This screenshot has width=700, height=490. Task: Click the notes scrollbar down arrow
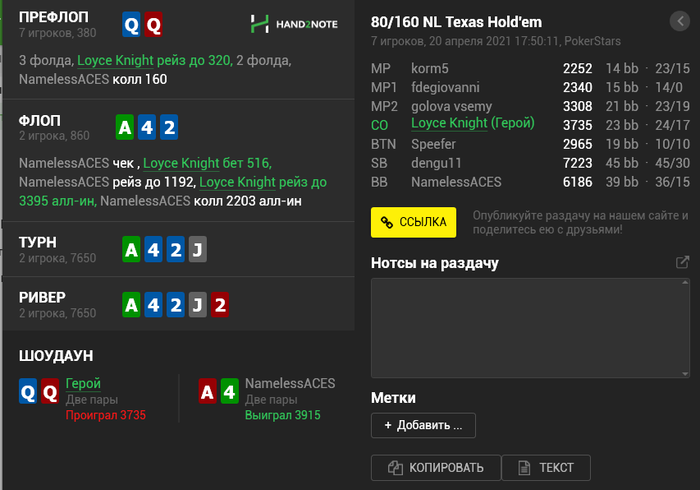pyautogui.click(x=685, y=374)
